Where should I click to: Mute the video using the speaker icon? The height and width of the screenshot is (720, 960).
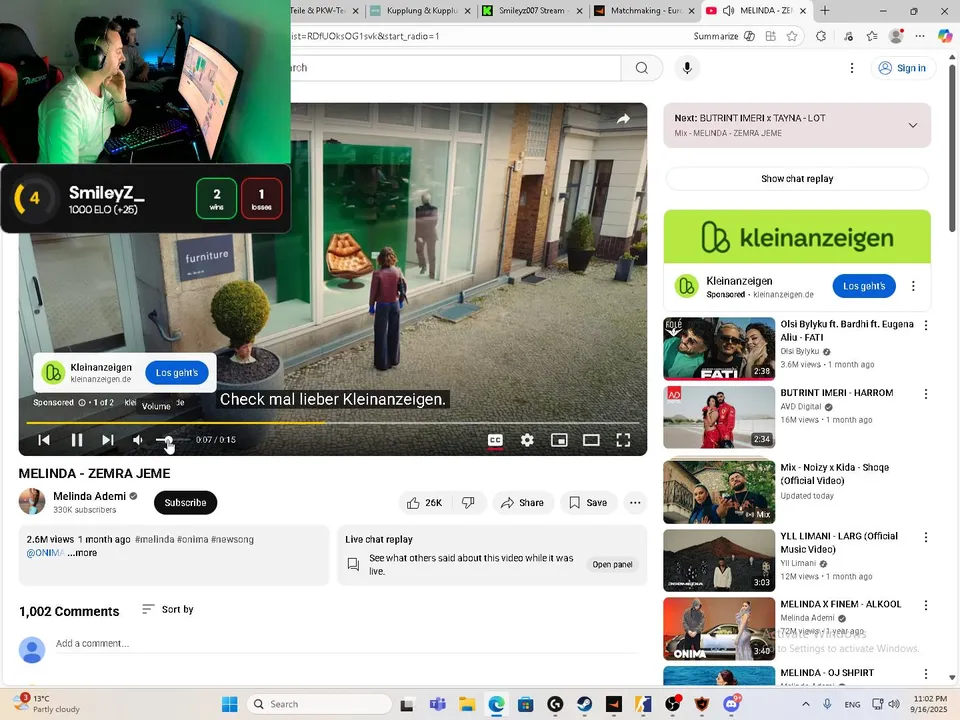click(x=138, y=440)
